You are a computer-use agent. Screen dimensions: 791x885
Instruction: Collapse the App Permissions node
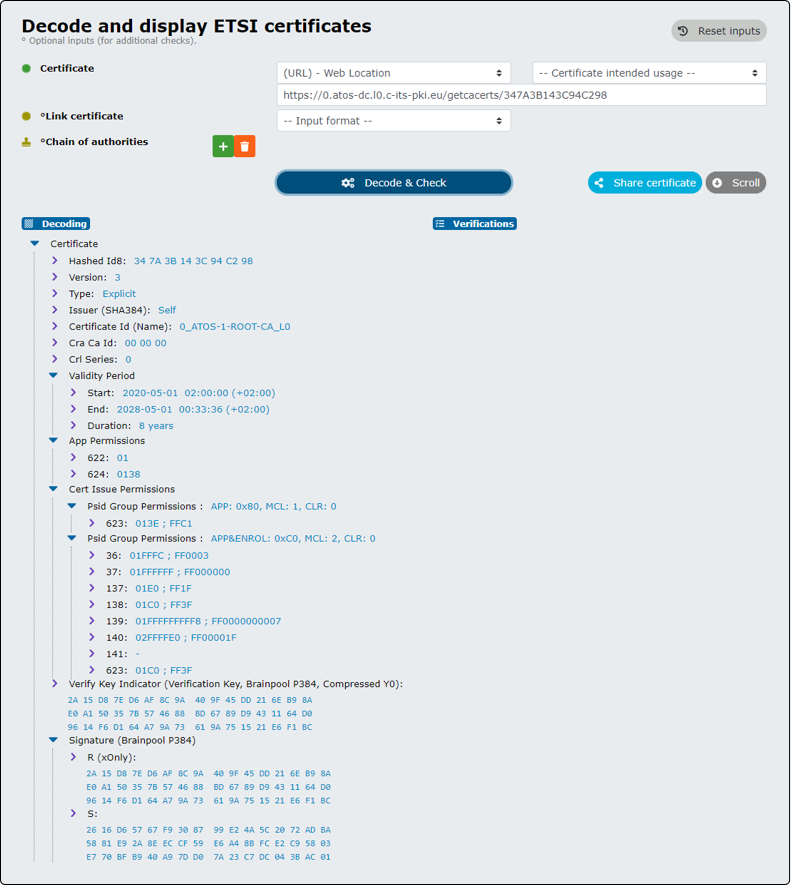(53, 440)
